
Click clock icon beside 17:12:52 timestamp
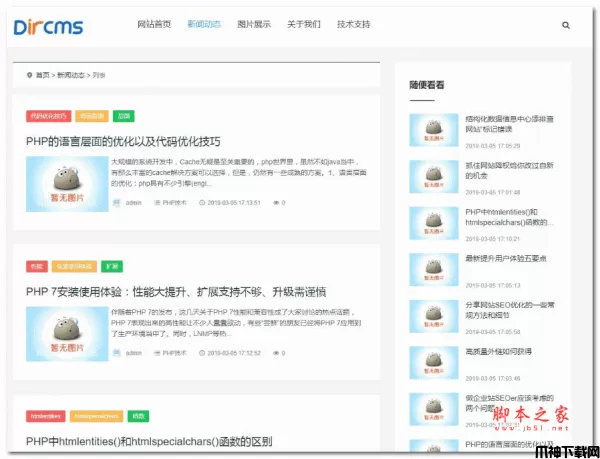point(202,353)
